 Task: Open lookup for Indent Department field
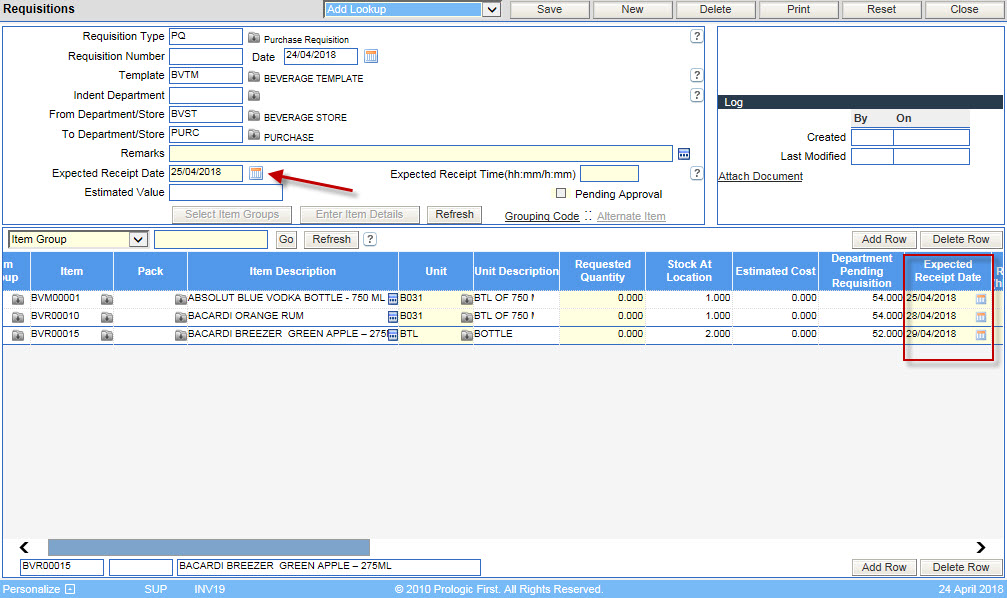click(x=254, y=96)
